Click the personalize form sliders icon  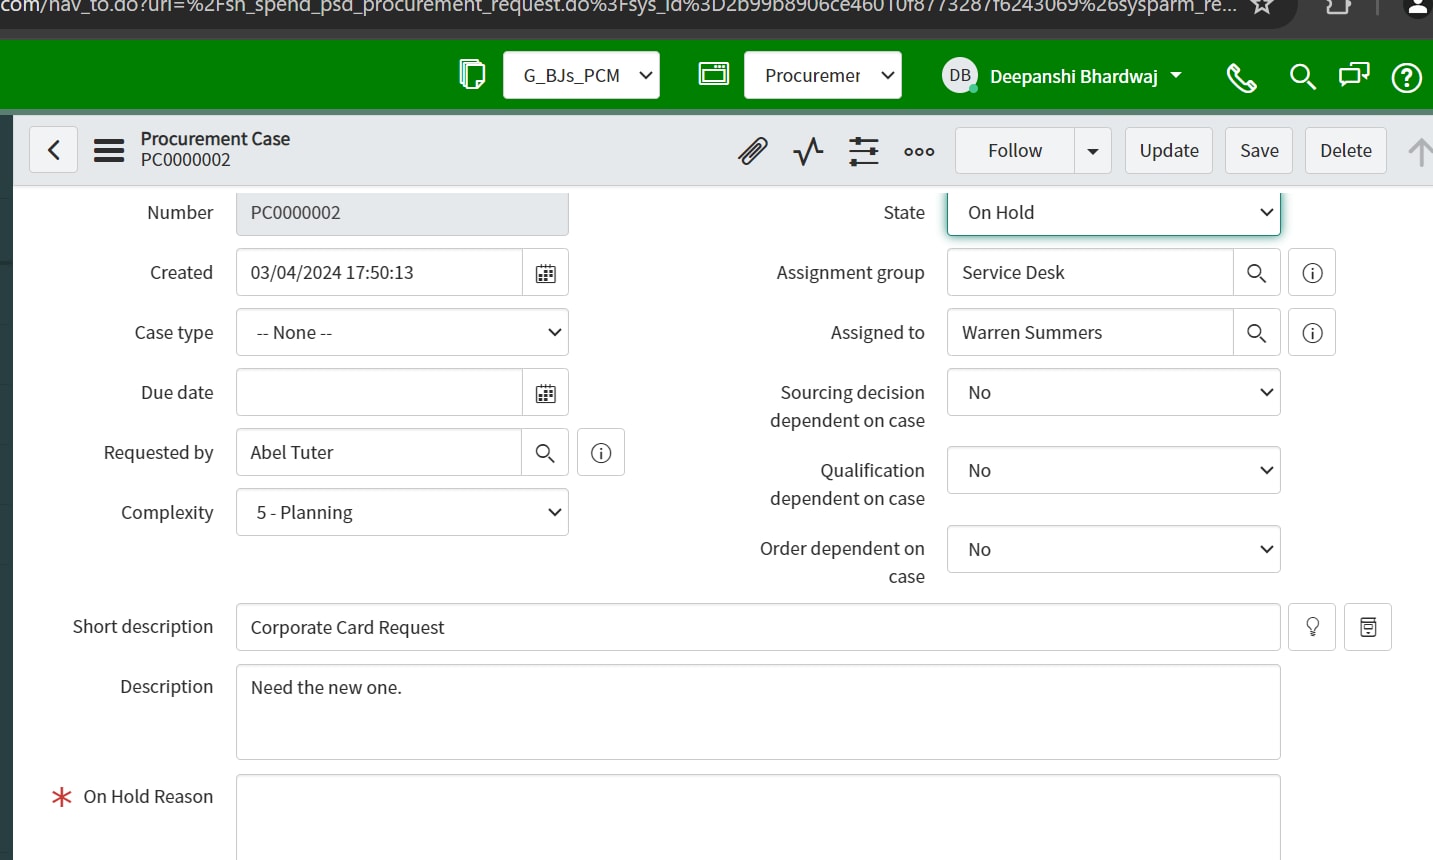(863, 151)
